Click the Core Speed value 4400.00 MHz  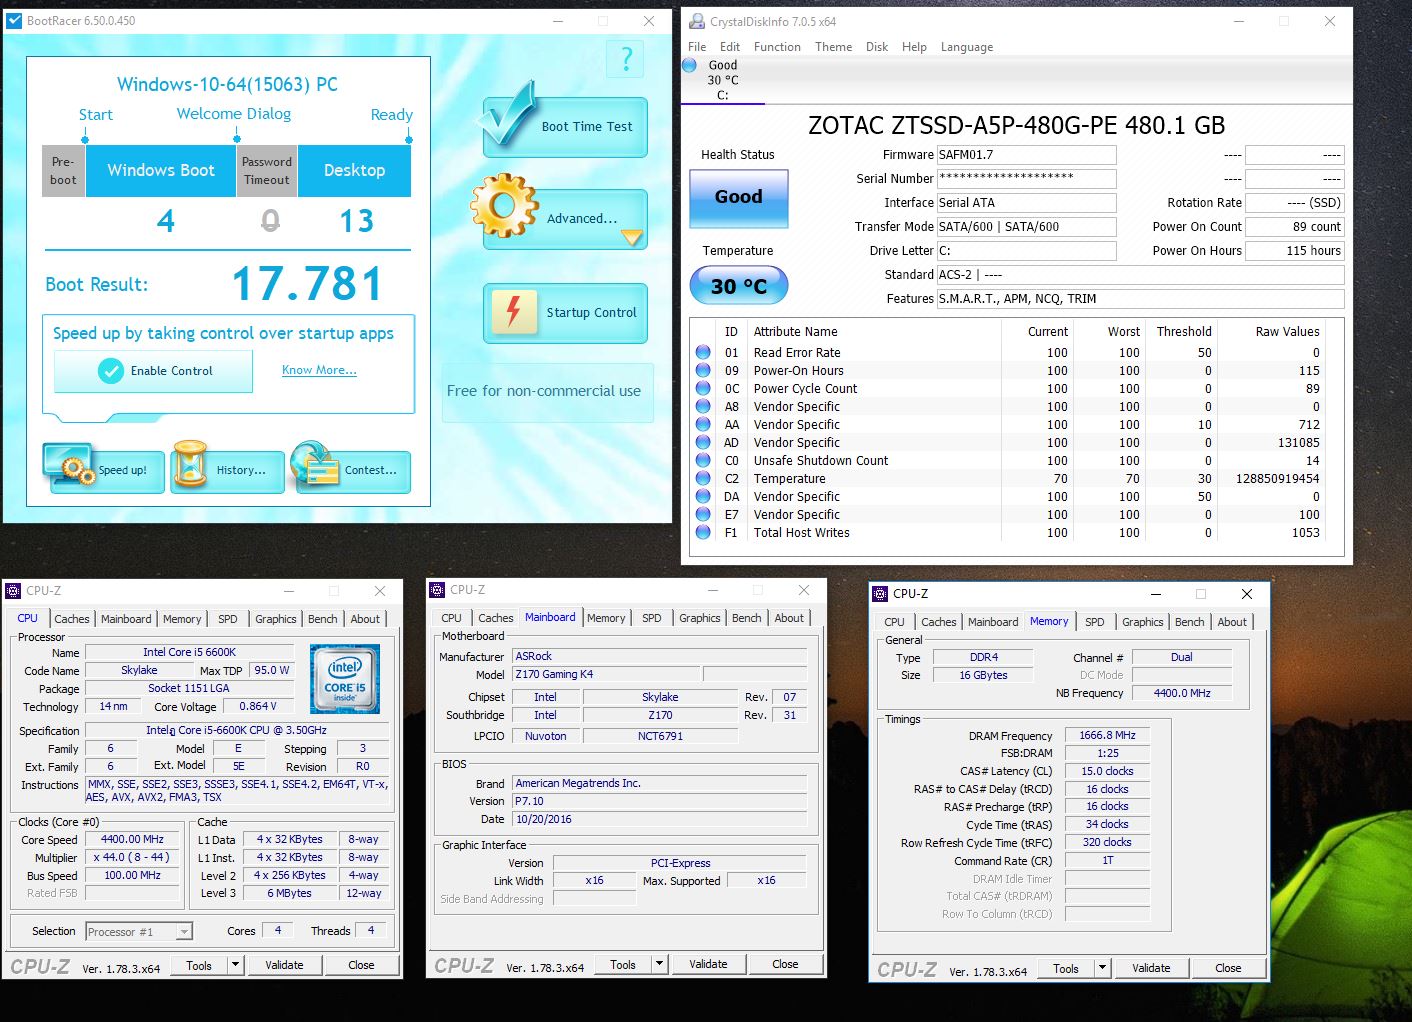pos(132,840)
